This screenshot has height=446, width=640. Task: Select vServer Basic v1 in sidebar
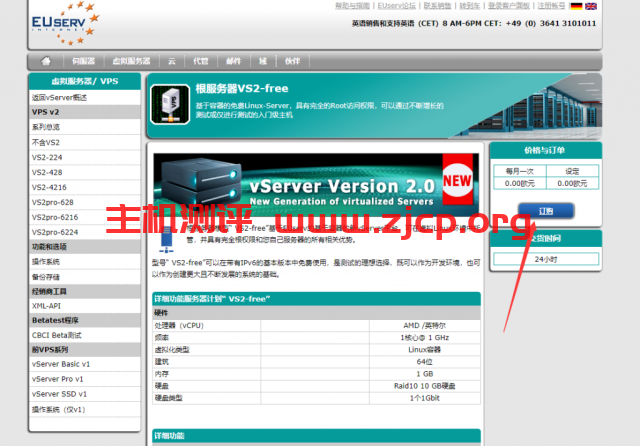(61, 364)
